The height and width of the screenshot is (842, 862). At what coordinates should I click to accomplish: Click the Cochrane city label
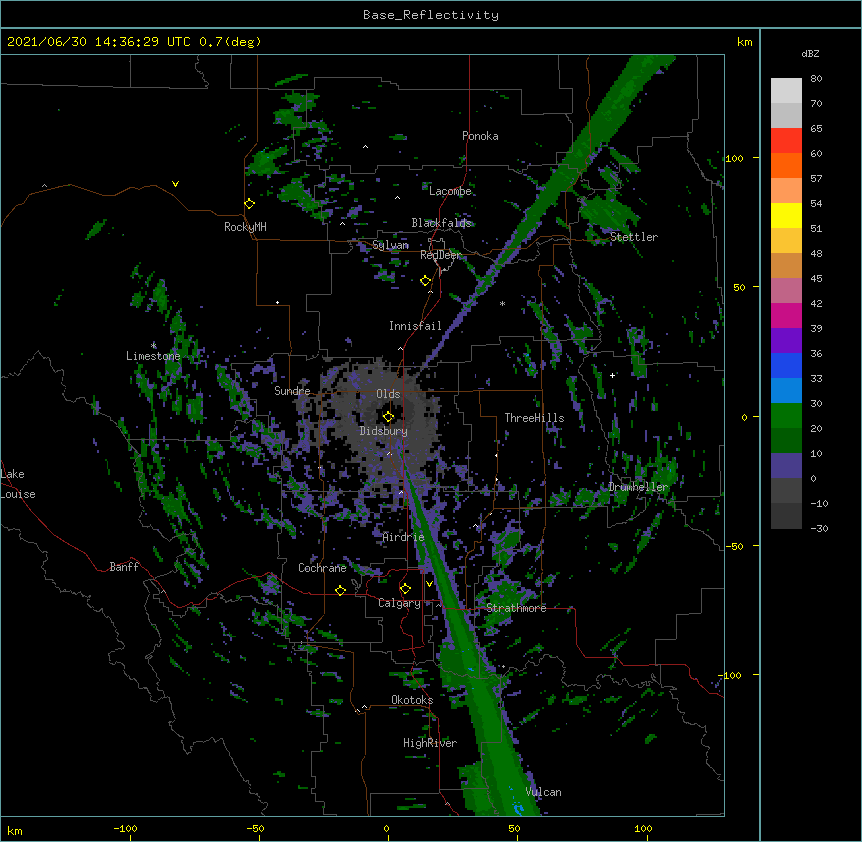point(322,568)
